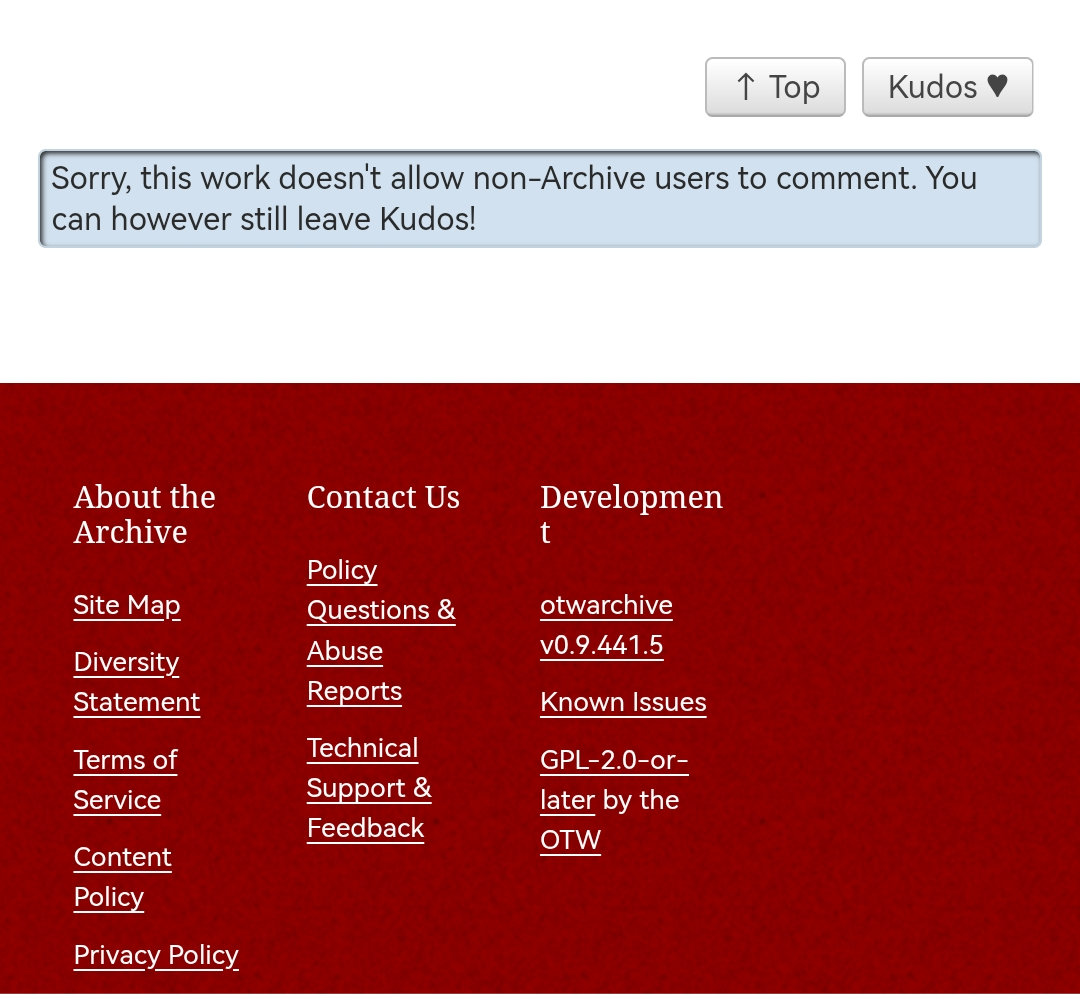View the Terms of Service
The width and height of the screenshot is (1080, 994).
pyautogui.click(x=125, y=780)
